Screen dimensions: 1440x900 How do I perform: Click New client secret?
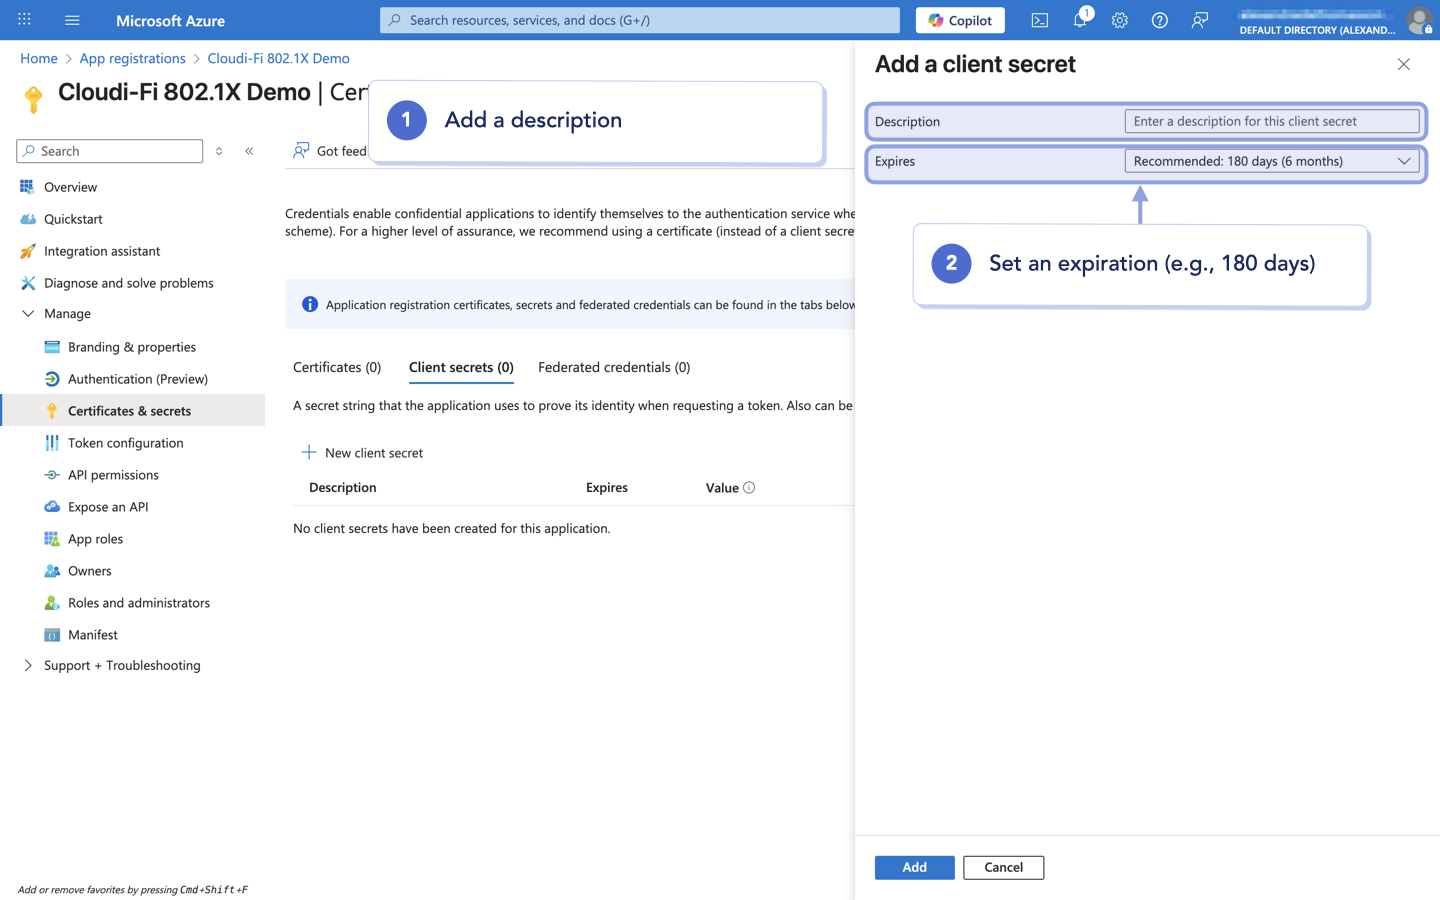coord(362,453)
